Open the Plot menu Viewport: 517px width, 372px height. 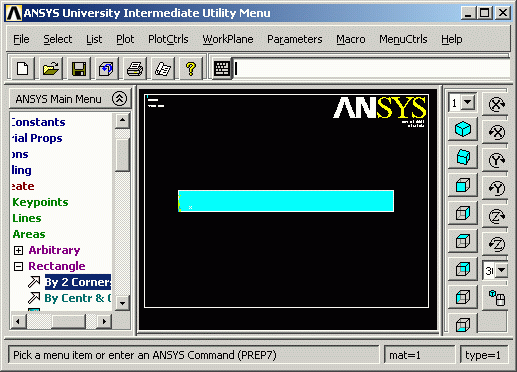[x=125, y=39]
